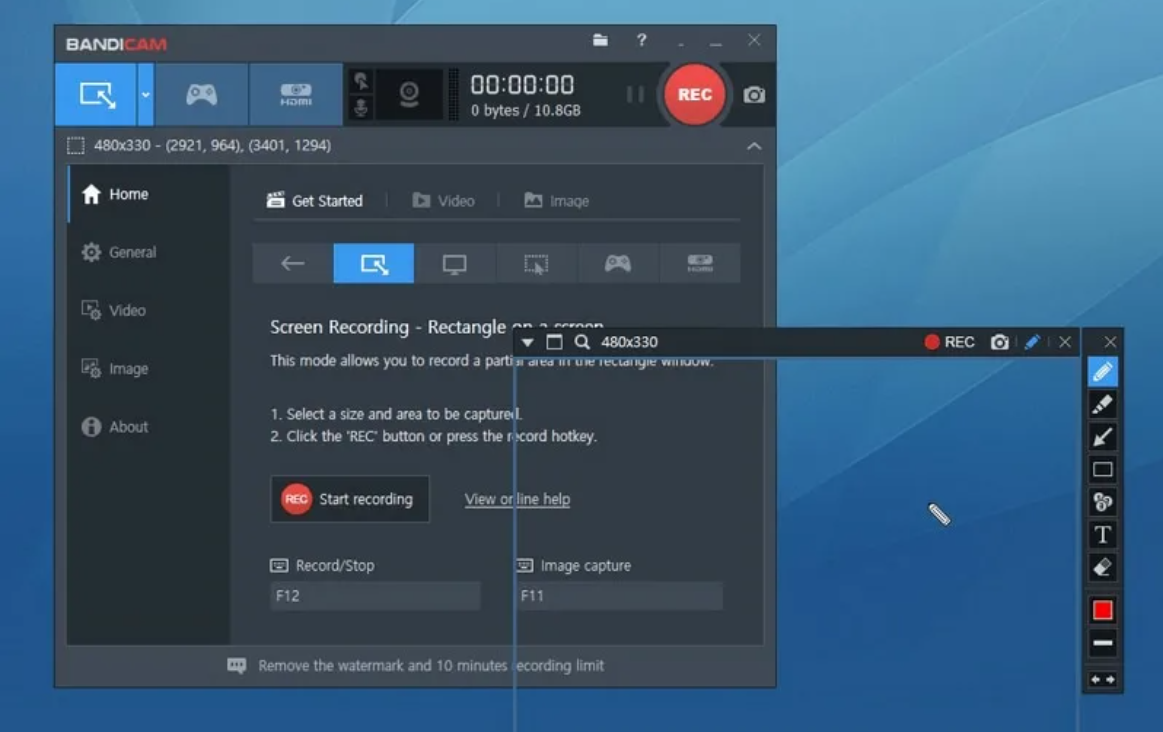
Task: Select the numbering drawing tool
Action: tap(1102, 502)
